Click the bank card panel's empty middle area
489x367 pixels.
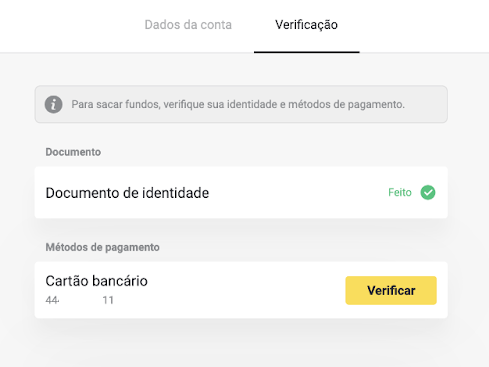pos(247,290)
